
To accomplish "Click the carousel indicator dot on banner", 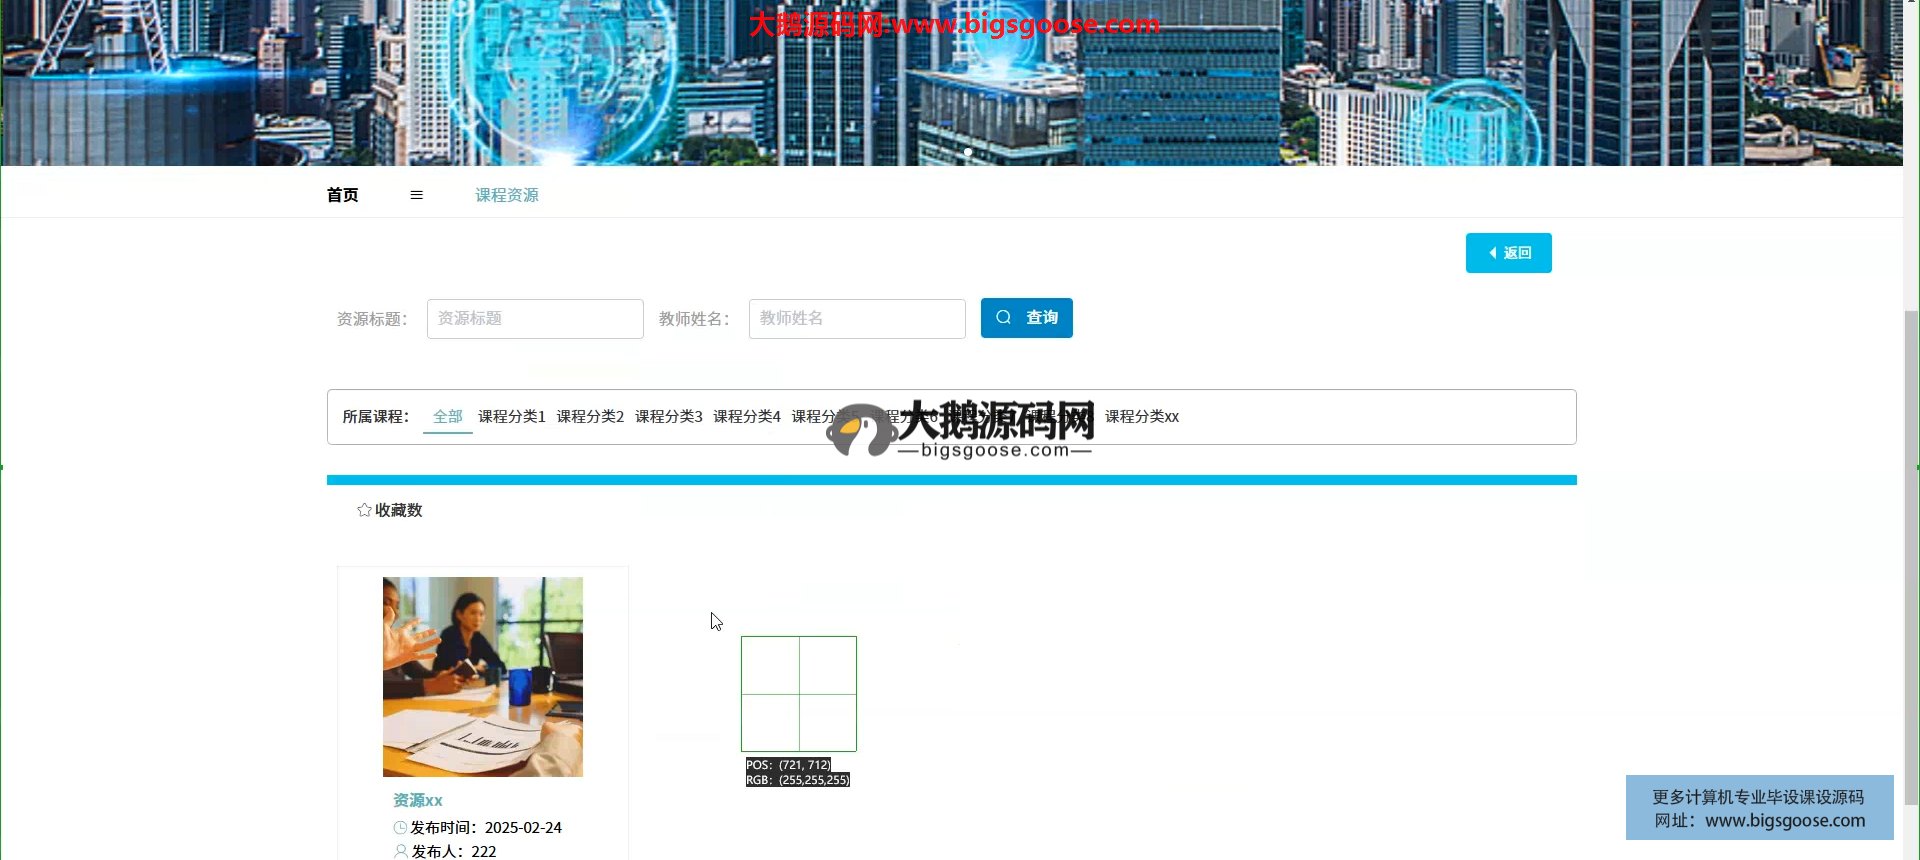I will click(967, 152).
